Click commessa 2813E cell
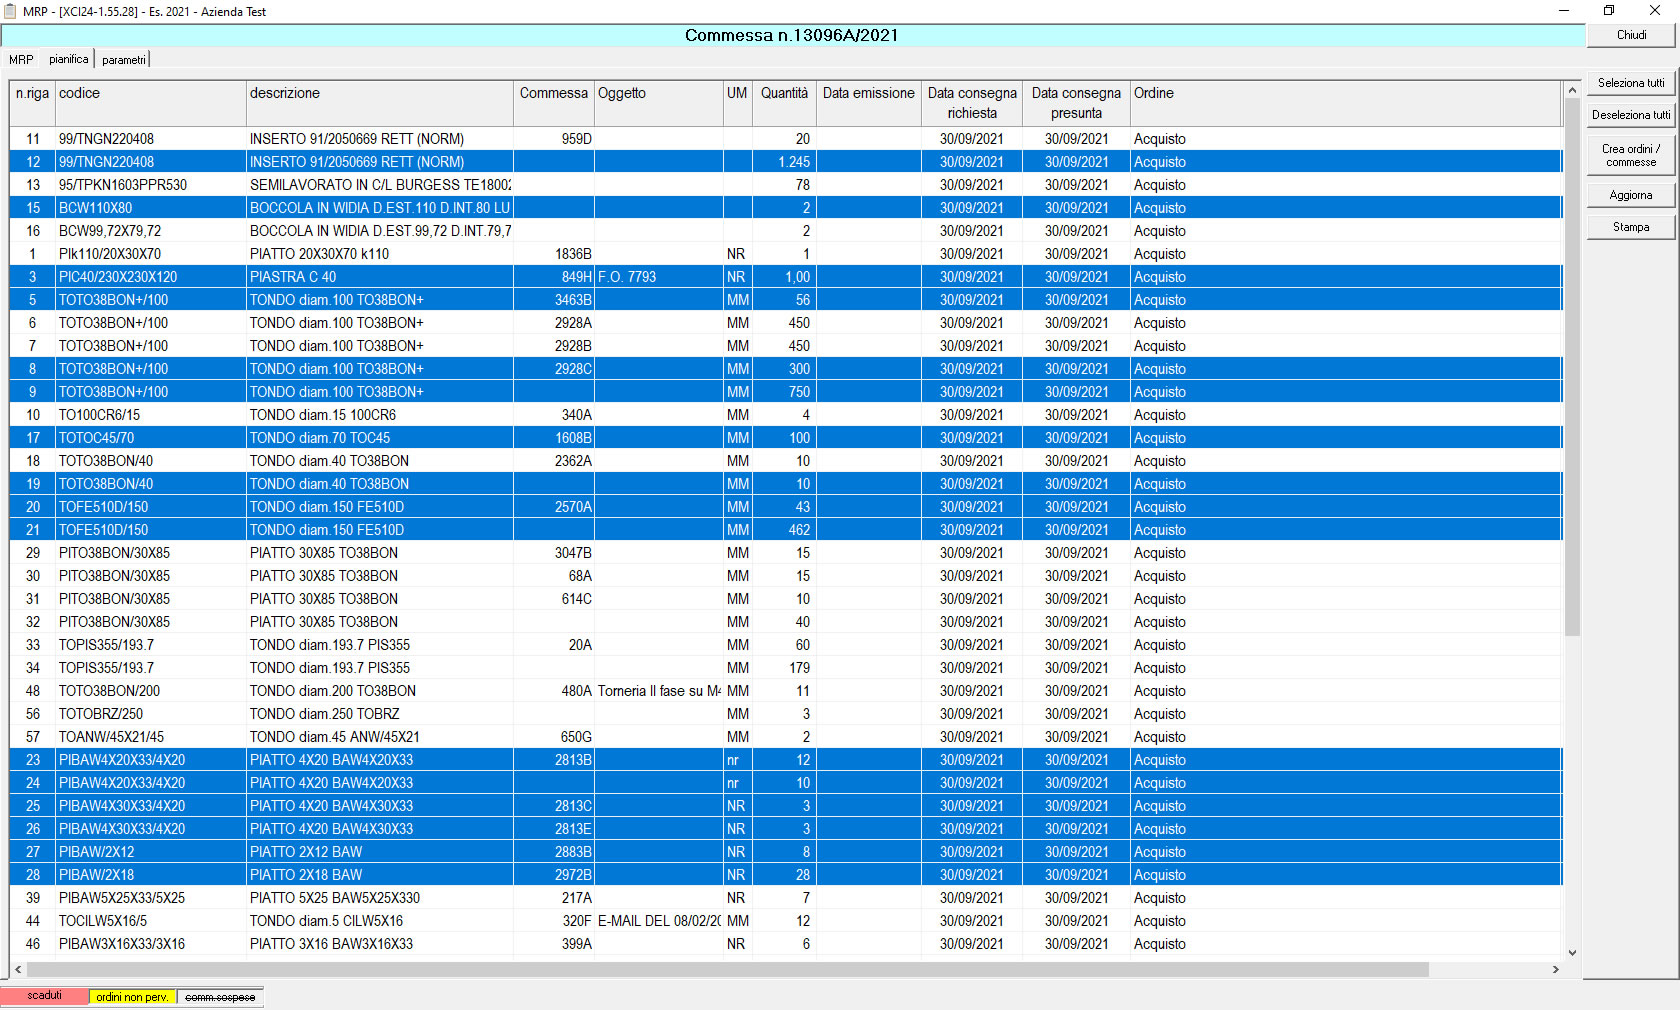This screenshot has height=1010, width=1680. 554,829
